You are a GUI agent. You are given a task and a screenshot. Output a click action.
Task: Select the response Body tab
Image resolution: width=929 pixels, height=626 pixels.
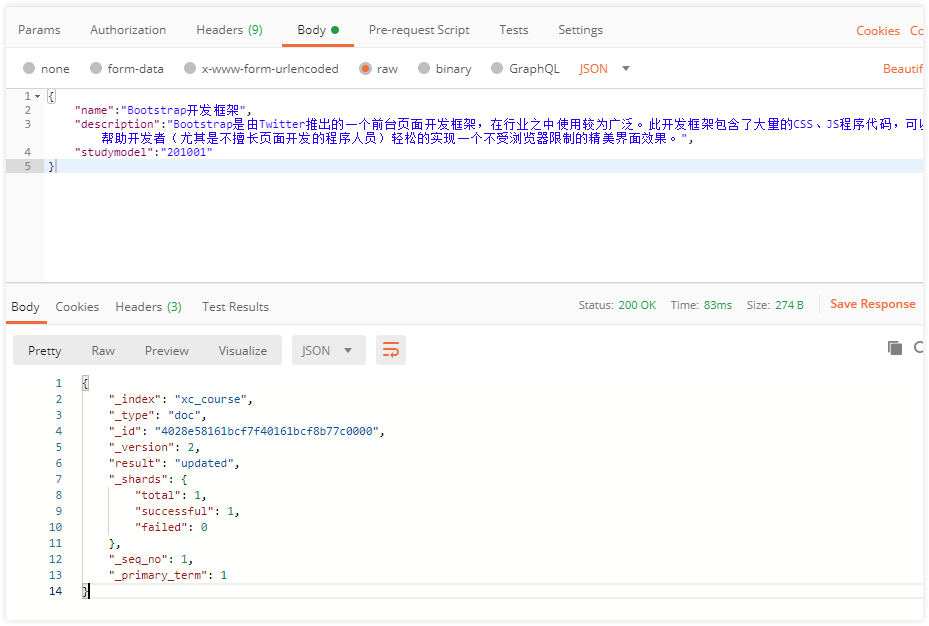click(x=25, y=307)
